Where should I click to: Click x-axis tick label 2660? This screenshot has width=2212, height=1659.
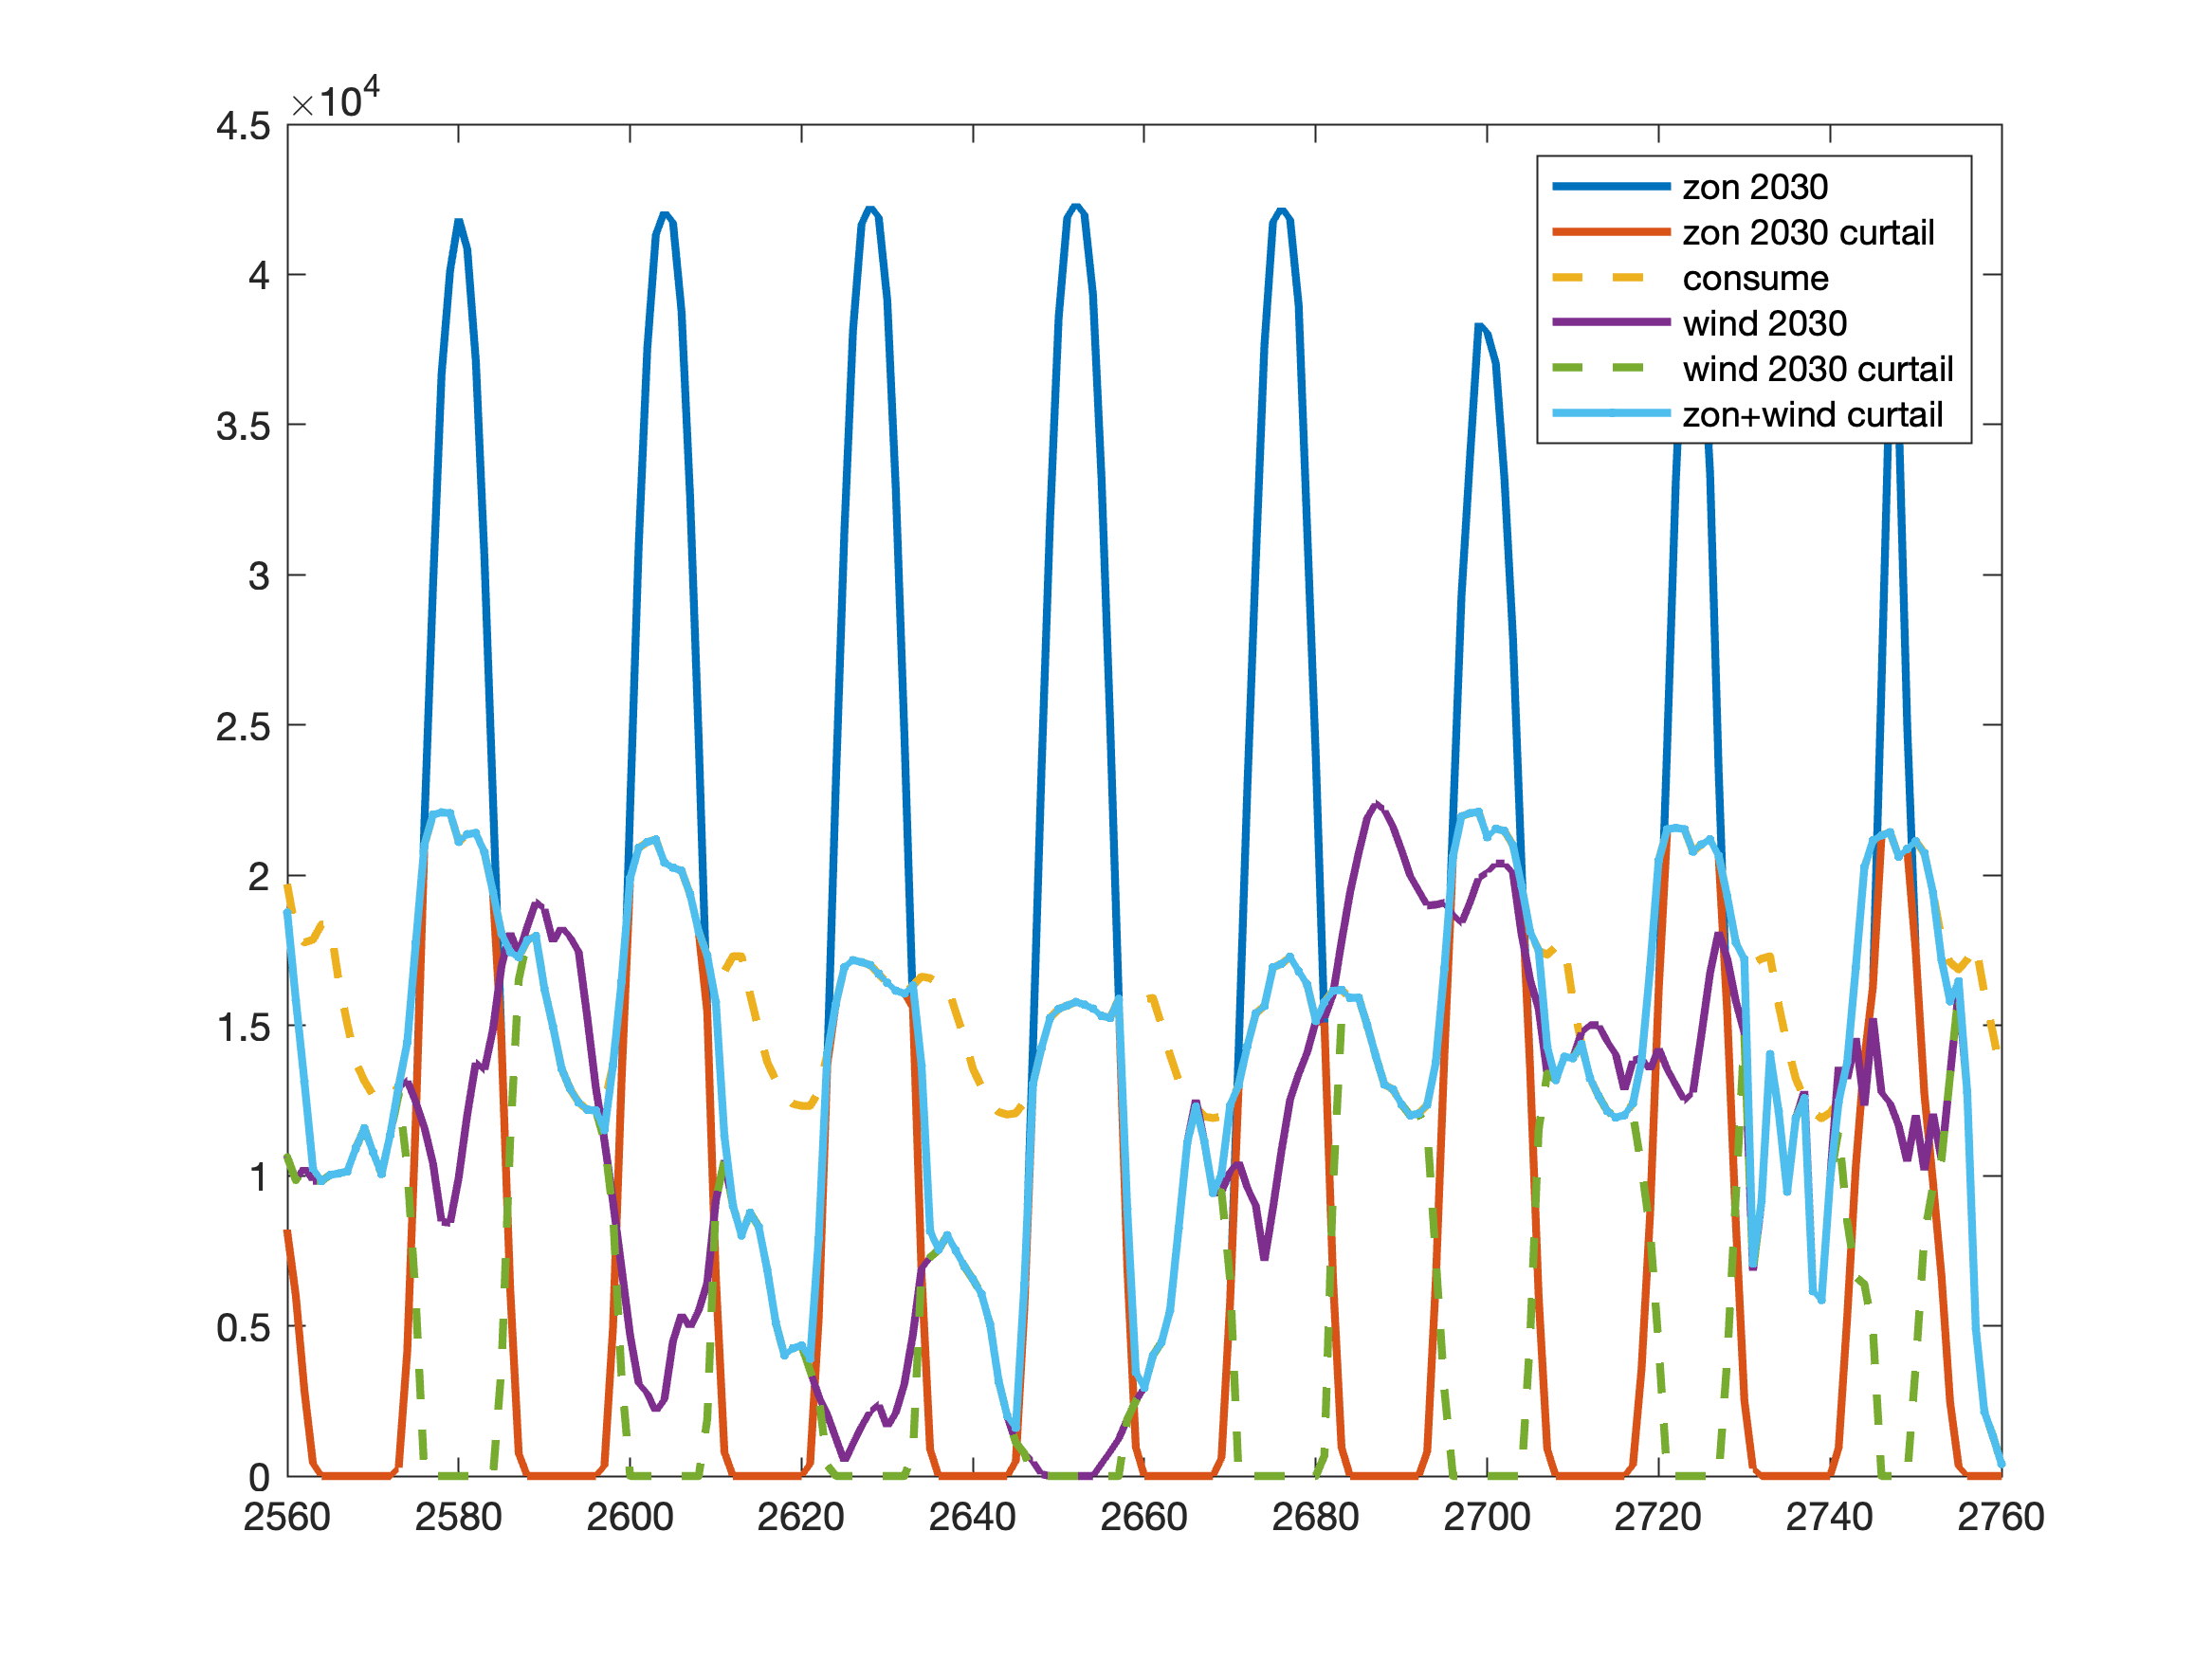[1144, 1518]
